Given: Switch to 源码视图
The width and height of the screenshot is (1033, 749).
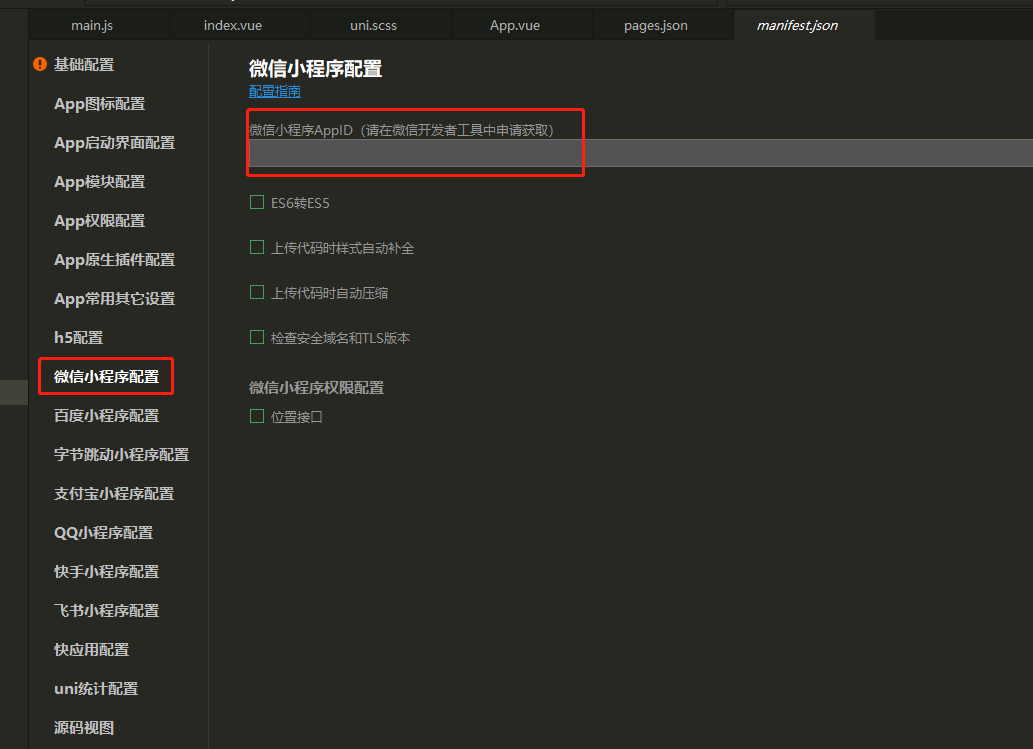Looking at the screenshot, I should 84,727.
